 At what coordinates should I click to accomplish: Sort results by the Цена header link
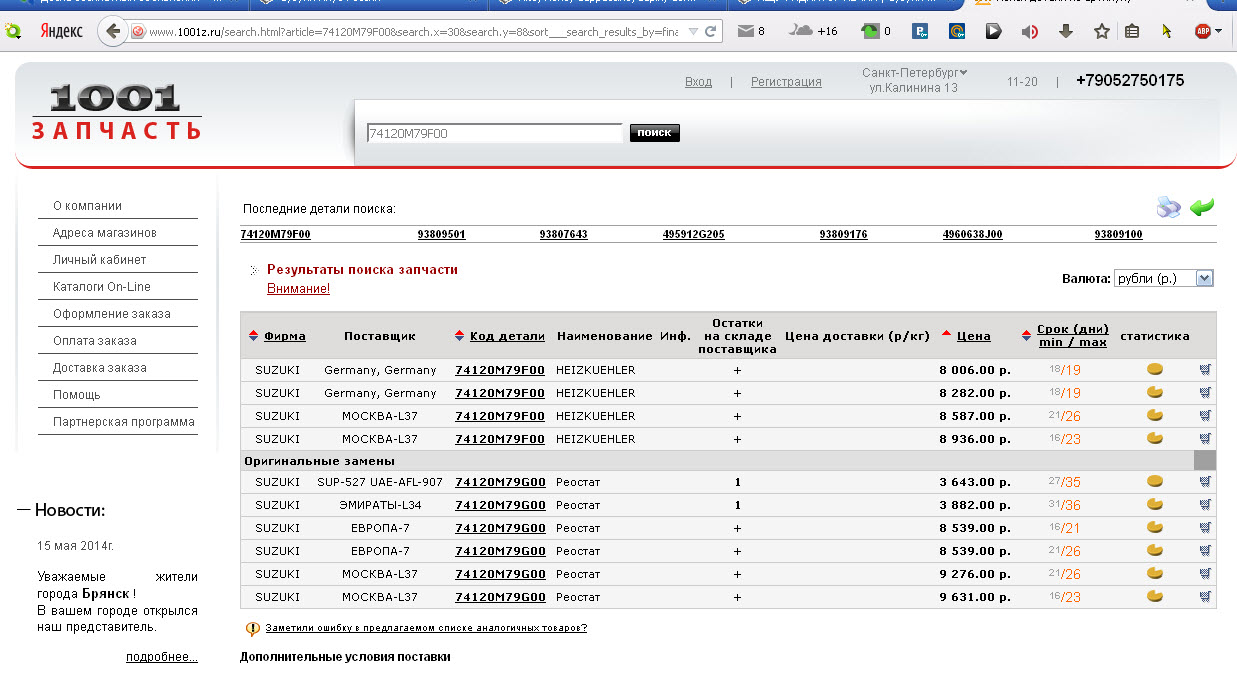973,336
